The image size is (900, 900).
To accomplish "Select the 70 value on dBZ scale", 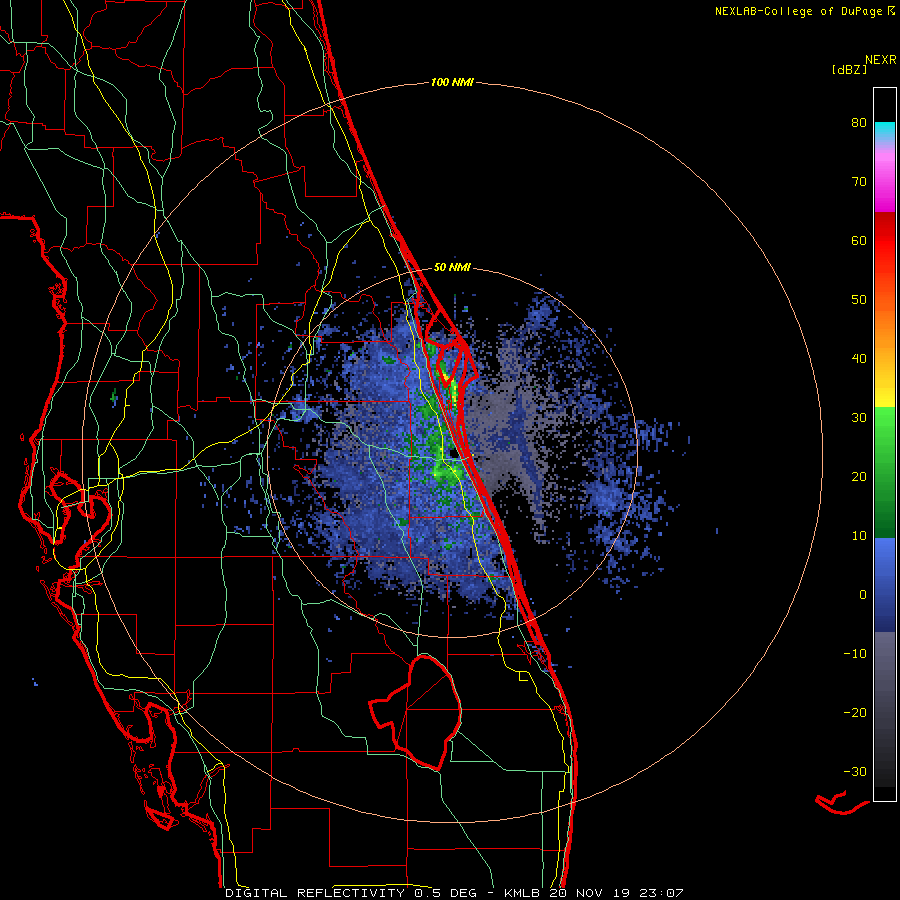I will click(859, 182).
